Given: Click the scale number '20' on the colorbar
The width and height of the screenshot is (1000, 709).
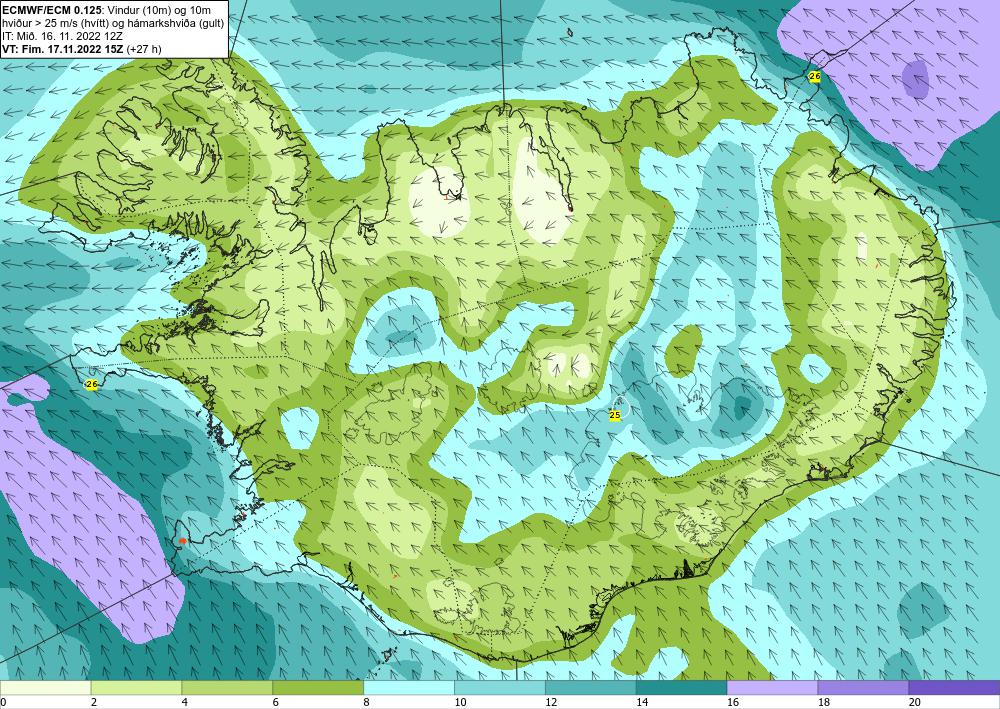Looking at the screenshot, I should pyautogui.click(x=915, y=703).
